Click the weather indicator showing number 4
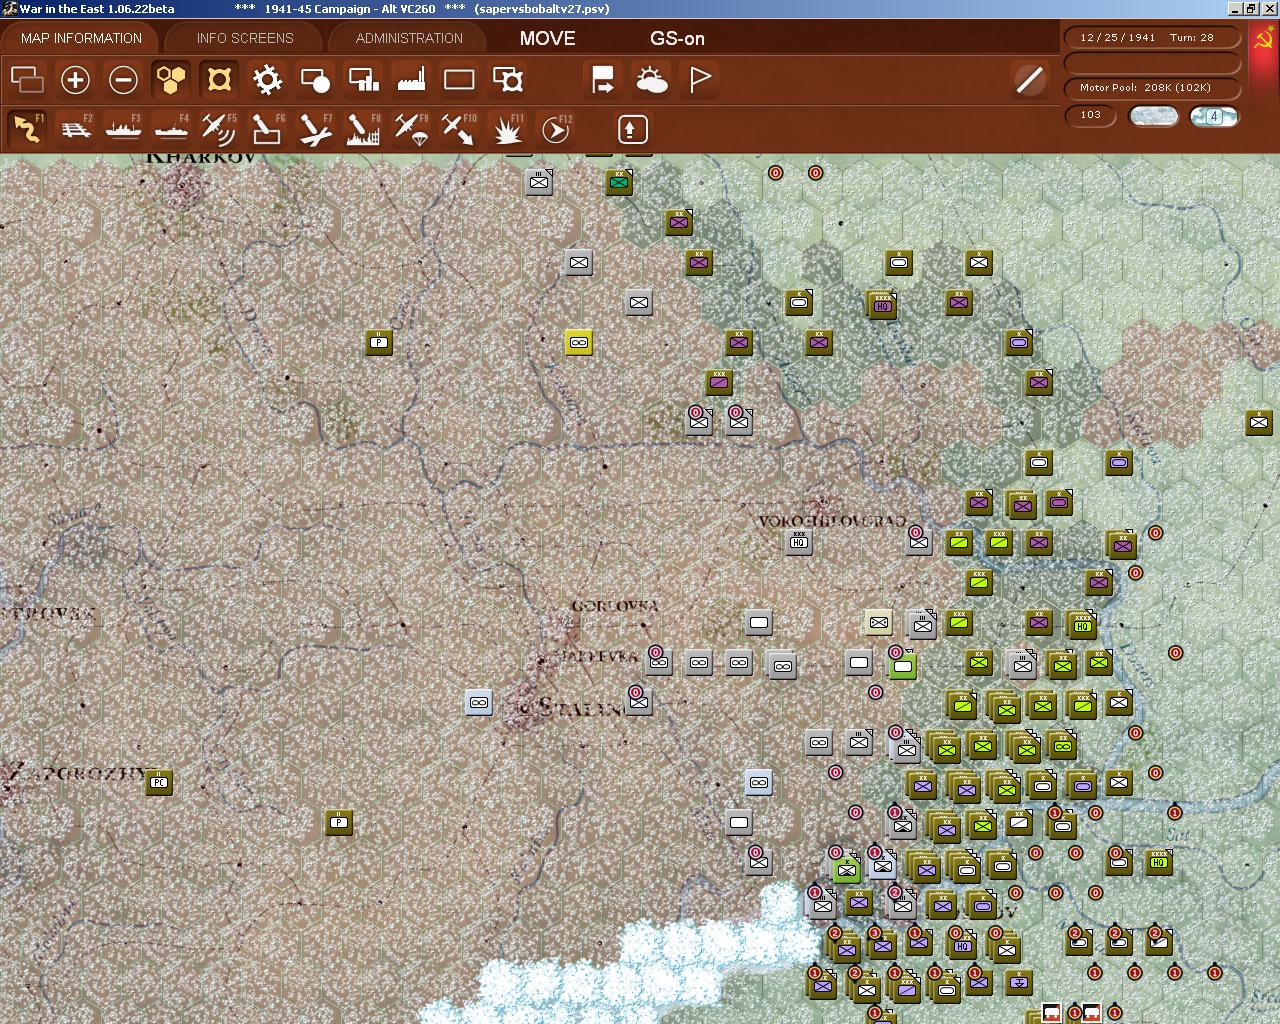The height and width of the screenshot is (1024, 1280). (1214, 116)
